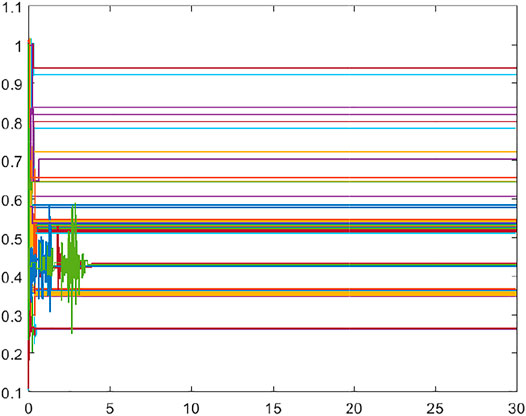Click the x-axis label 15
526x416 pixels.
tap(273, 409)
